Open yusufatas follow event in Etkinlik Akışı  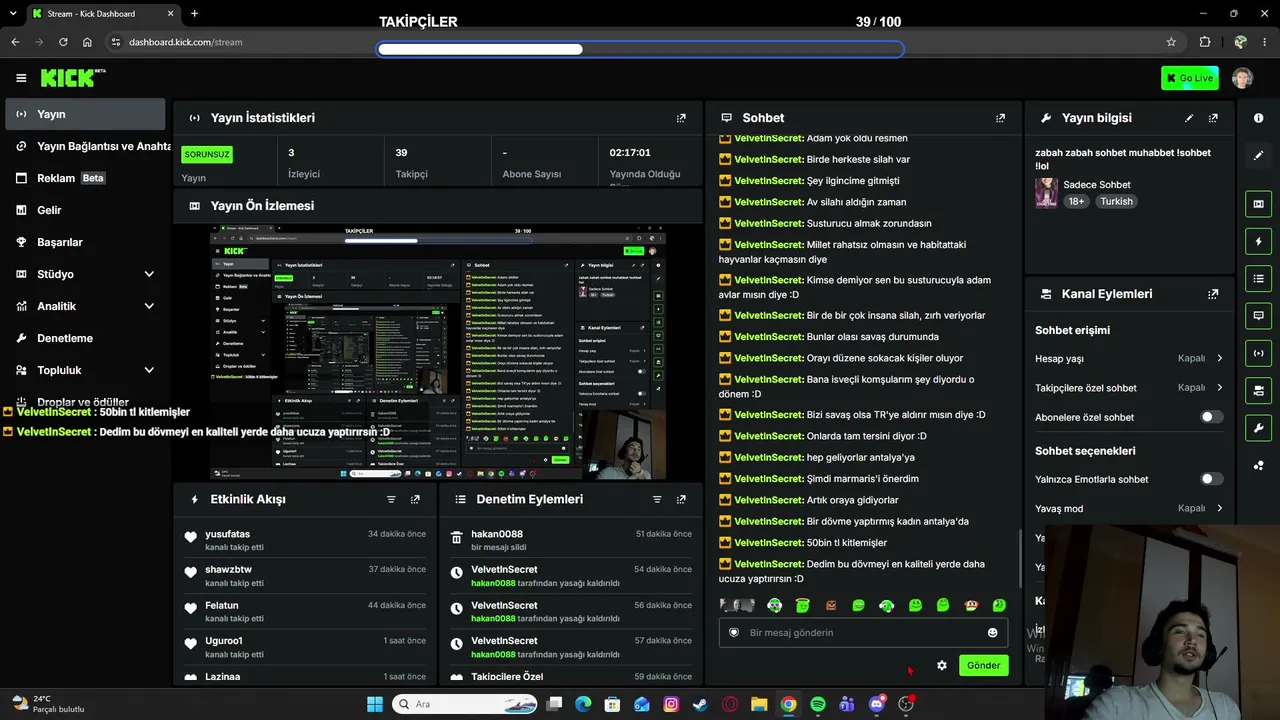click(306, 541)
